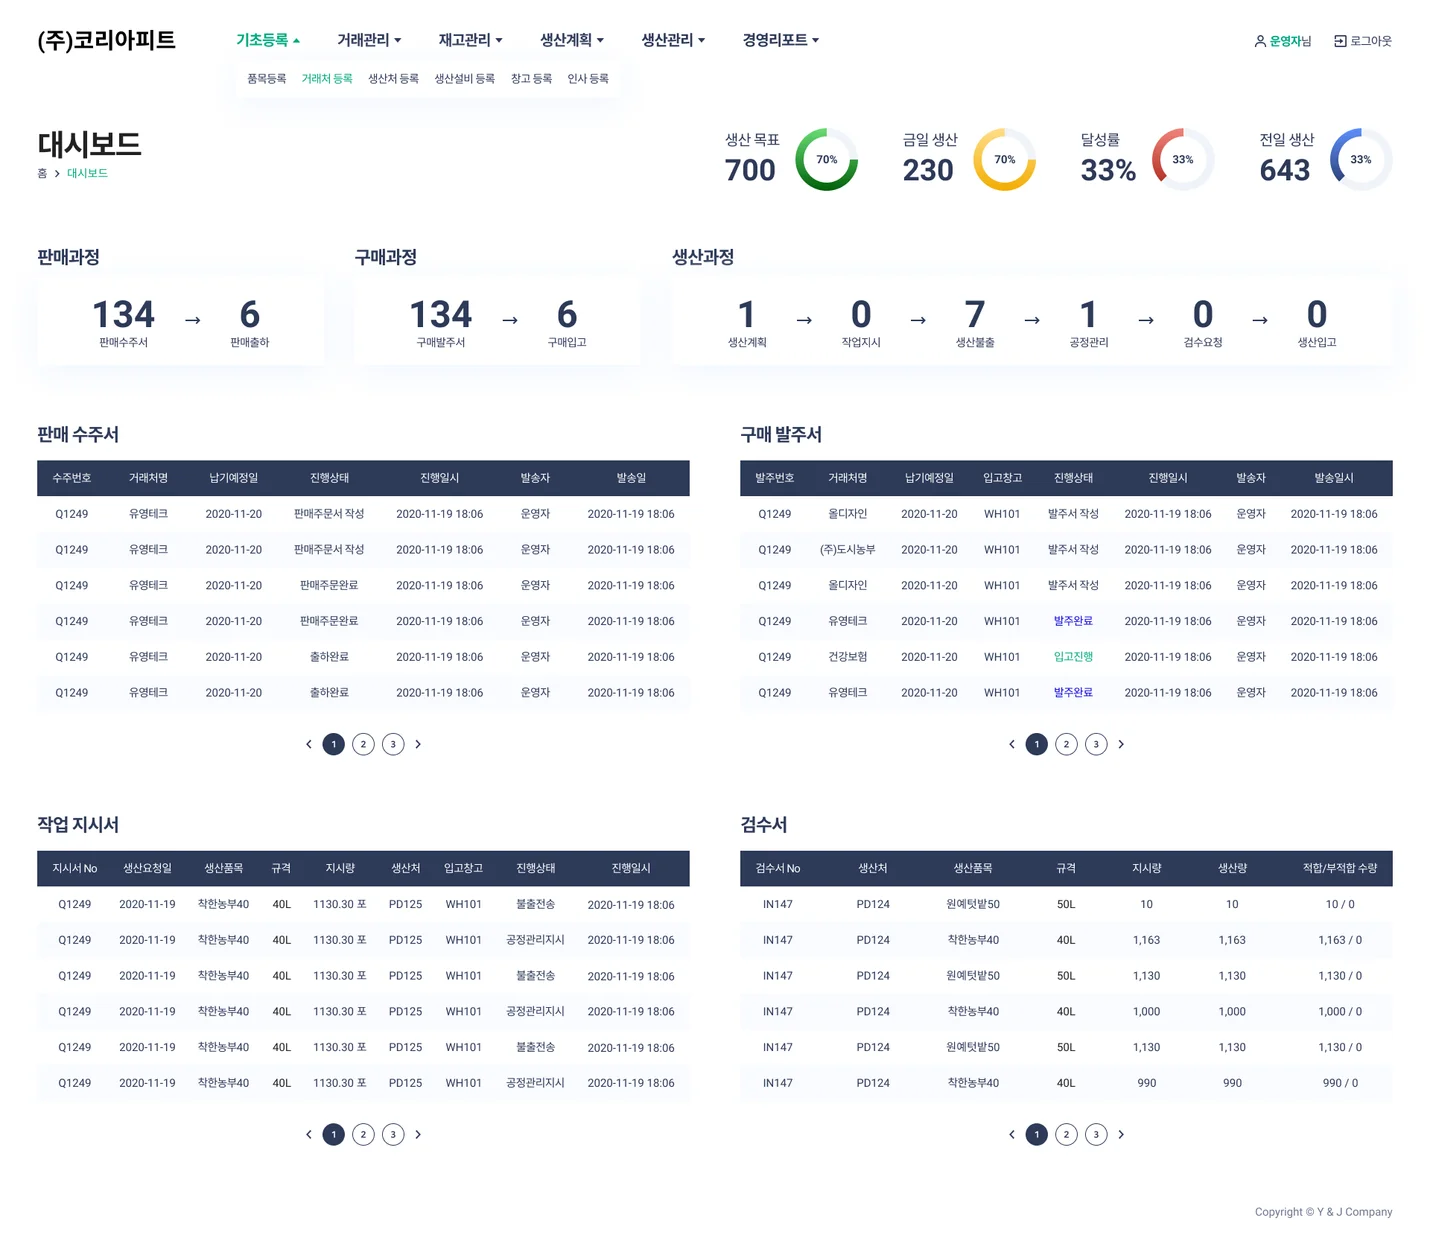The image size is (1430, 1256).
Task: Click the 생산 목표 green 70% gauge
Action: [x=827, y=159]
